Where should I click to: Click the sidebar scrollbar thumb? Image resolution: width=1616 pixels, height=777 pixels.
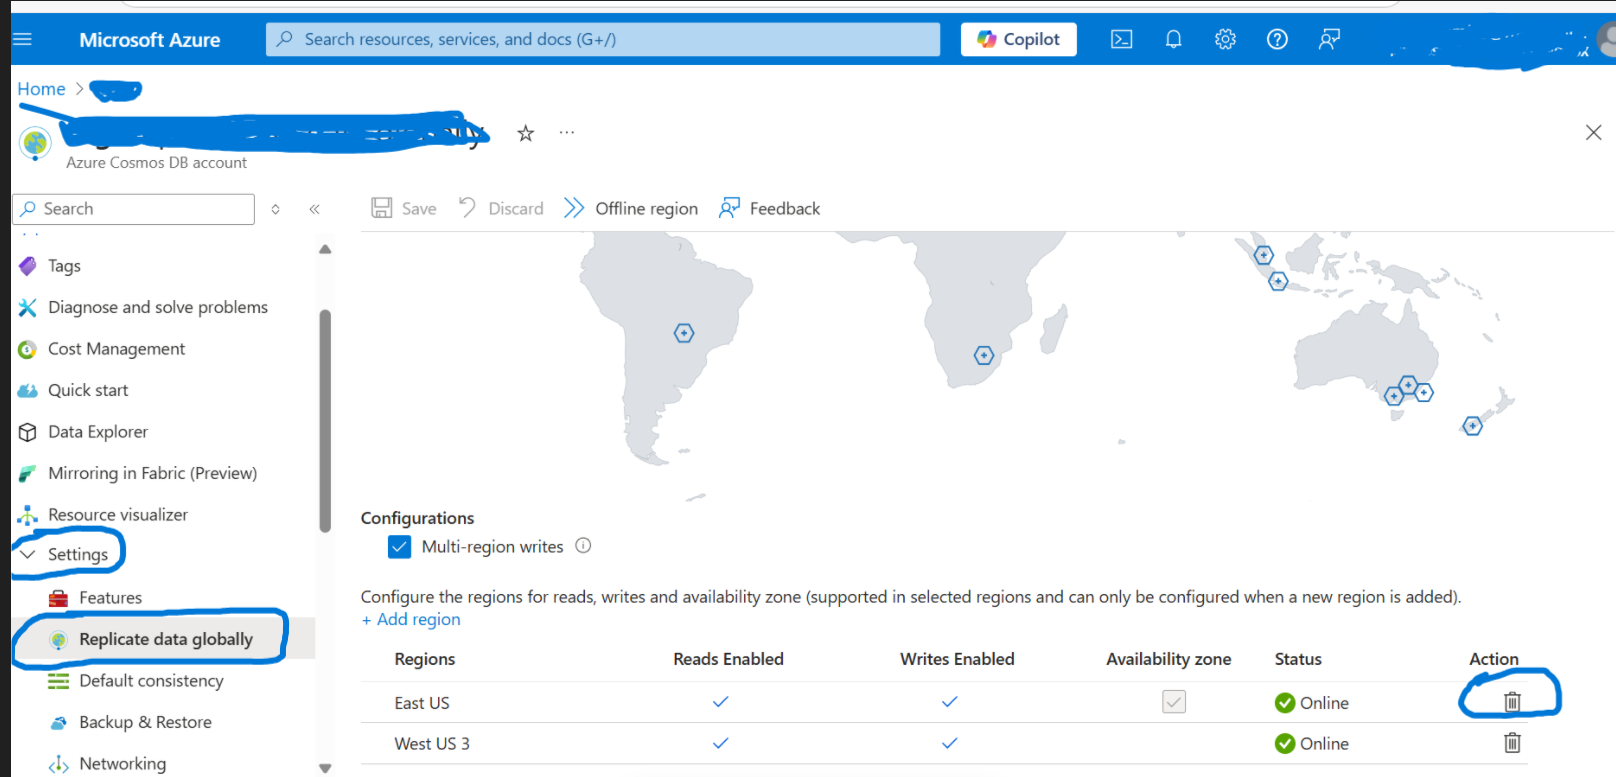point(325,421)
